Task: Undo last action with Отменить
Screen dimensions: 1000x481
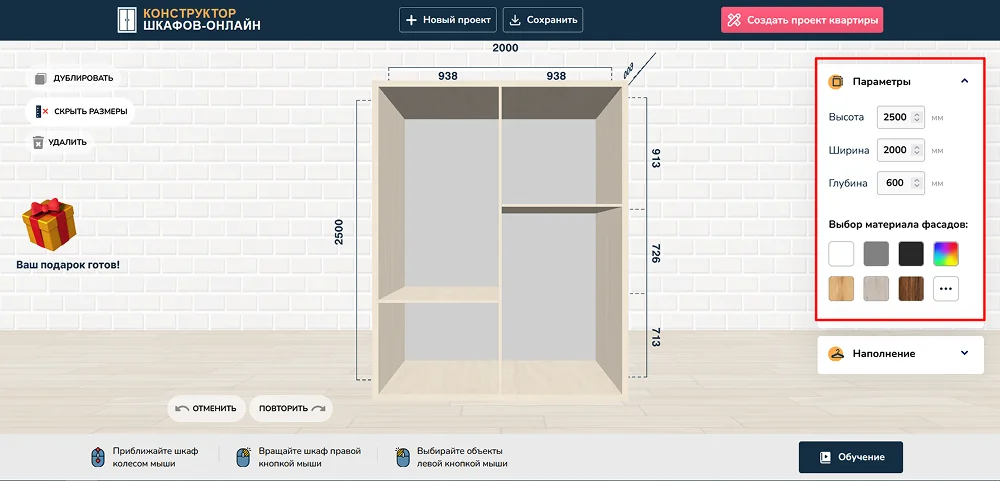Action: click(x=206, y=408)
